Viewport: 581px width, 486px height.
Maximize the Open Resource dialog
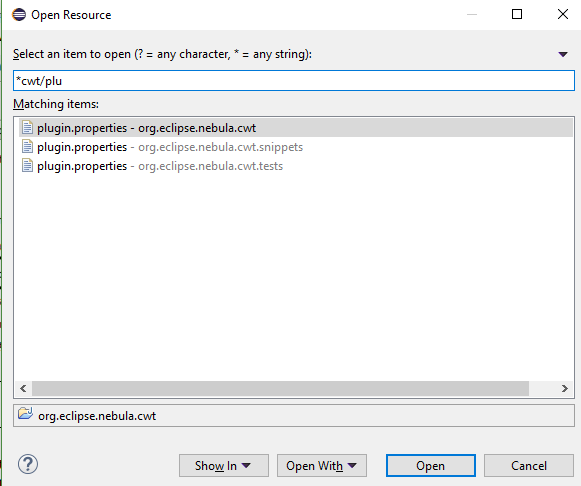click(x=517, y=14)
